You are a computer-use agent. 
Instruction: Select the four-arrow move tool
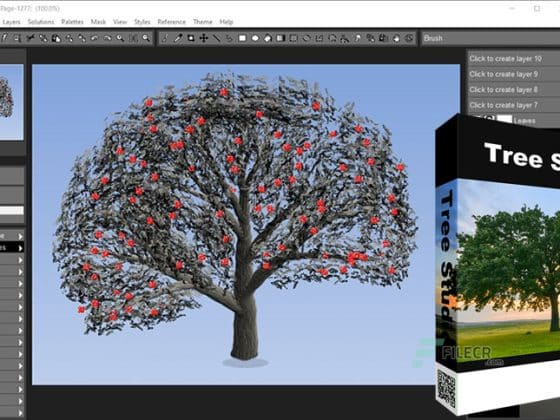click(x=204, y=38)
